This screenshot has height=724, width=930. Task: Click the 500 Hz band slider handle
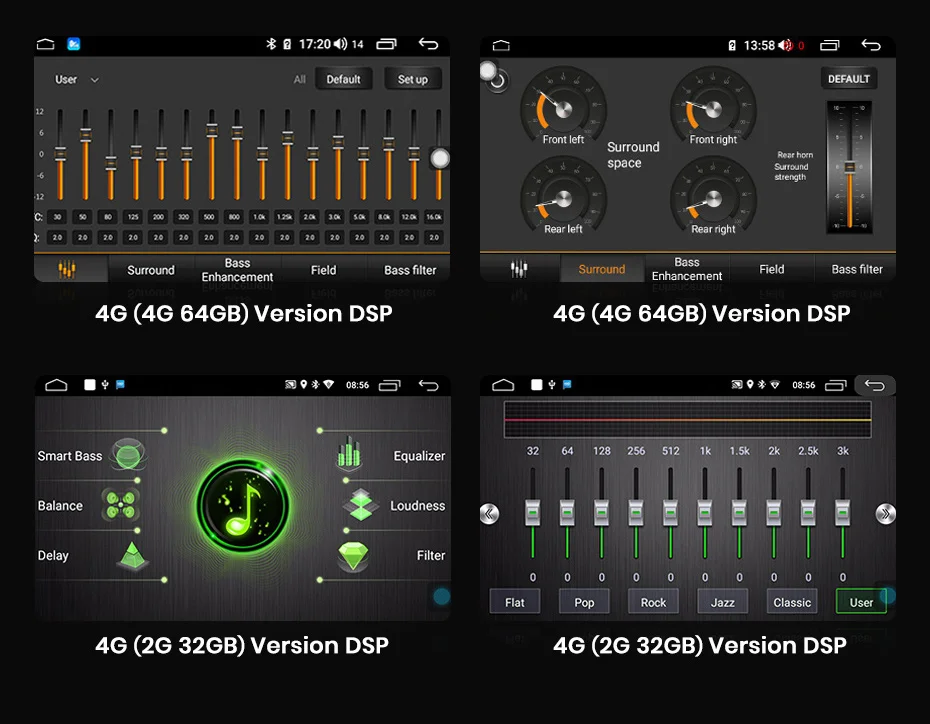click(212, 130)
